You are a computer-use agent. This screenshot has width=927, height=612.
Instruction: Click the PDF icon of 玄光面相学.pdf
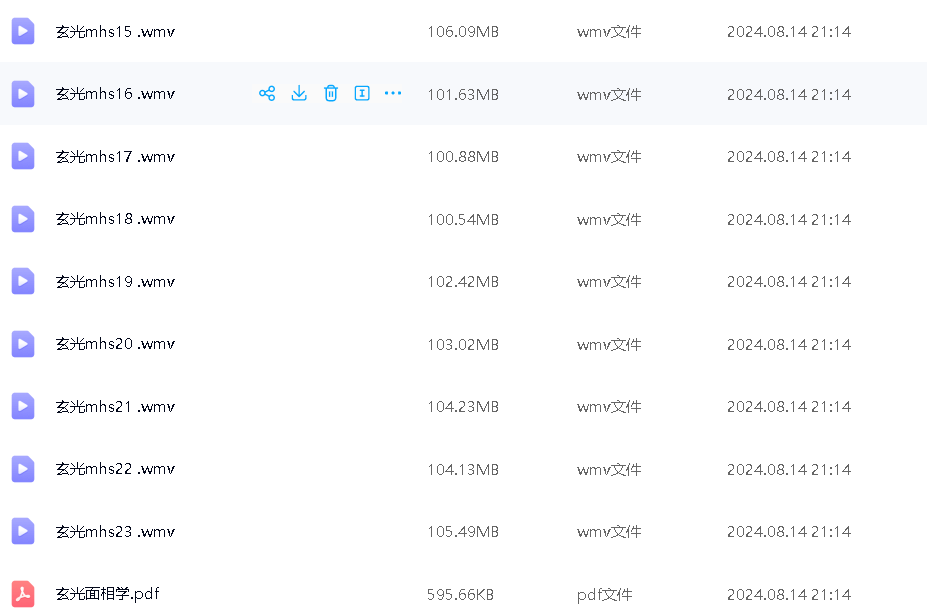click(23, 594)
